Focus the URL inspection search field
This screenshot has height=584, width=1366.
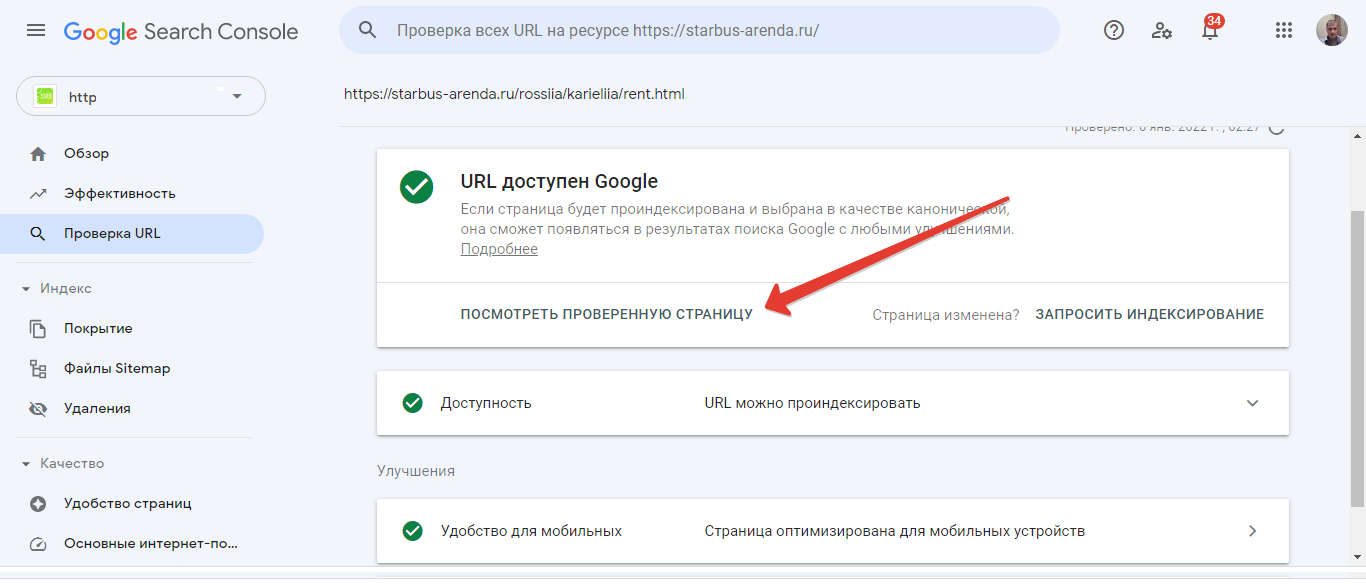699,30
